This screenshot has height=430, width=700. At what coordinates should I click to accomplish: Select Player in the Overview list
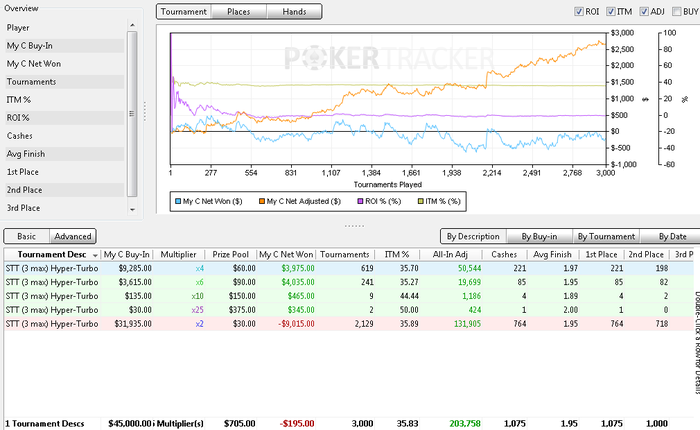coord(64,28)
